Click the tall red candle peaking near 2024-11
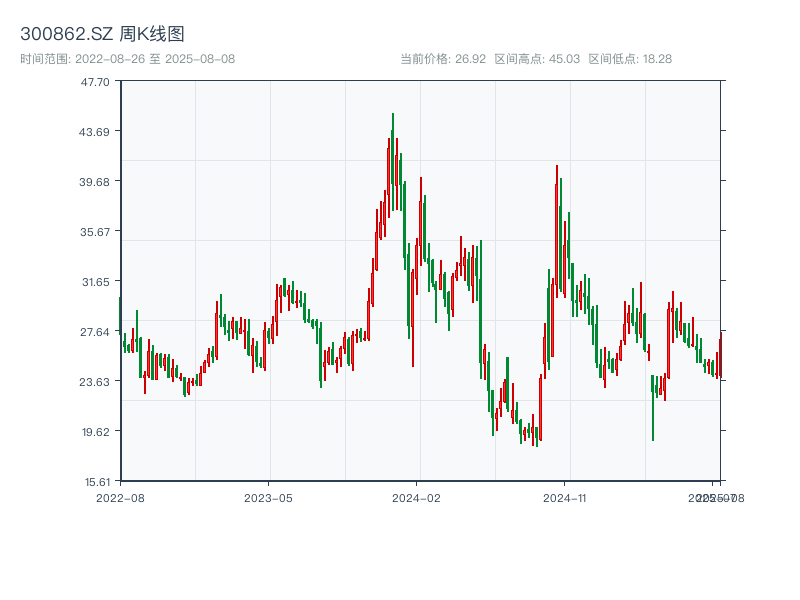Image resolution: width=800 pixels, height=600 pixels. pos(557,230)
